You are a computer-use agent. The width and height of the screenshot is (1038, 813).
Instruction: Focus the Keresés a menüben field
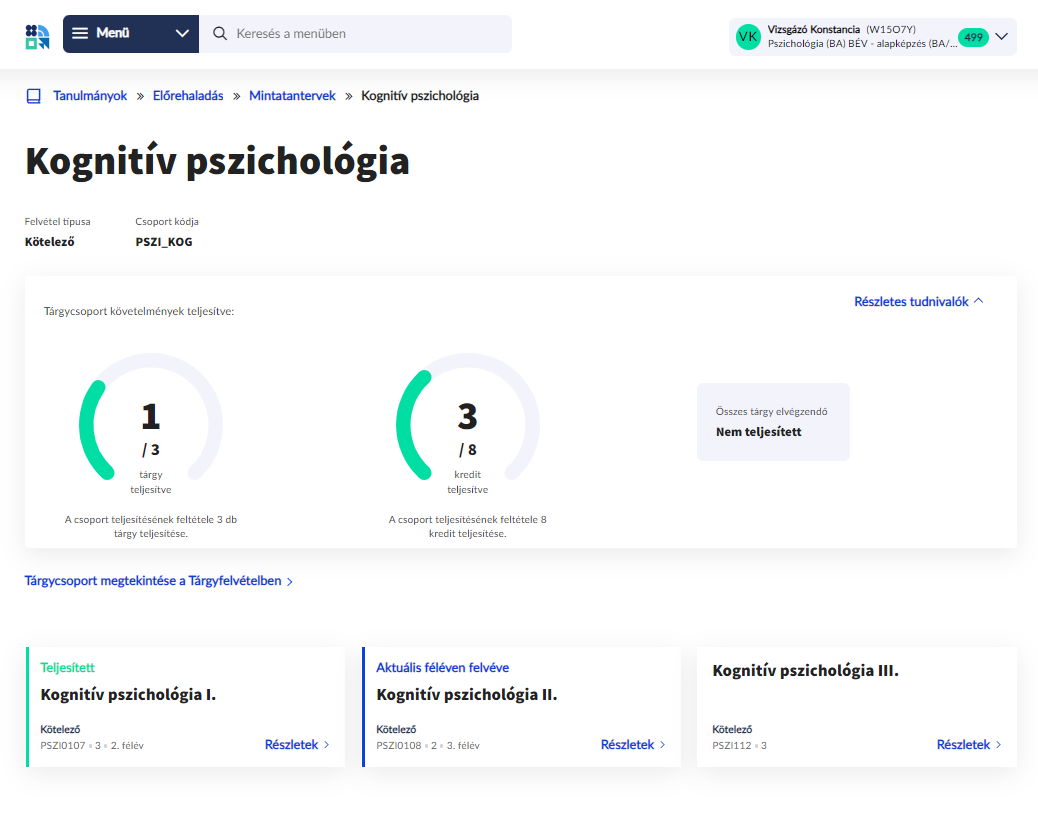(355, 34)
